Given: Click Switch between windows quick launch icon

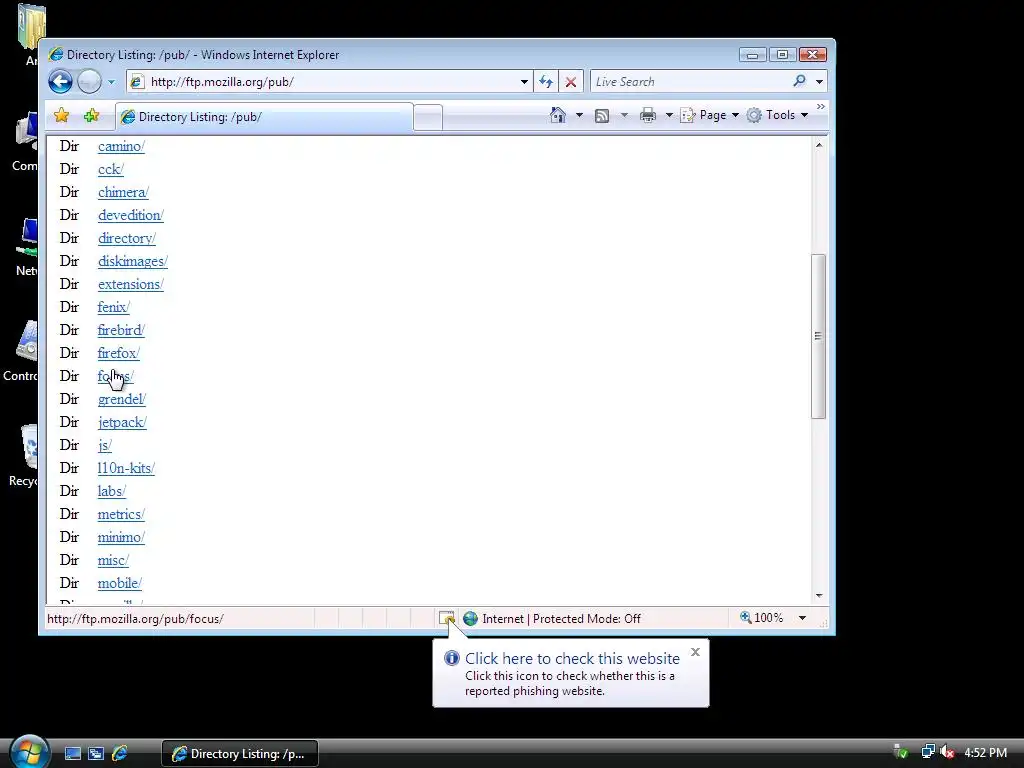Looking at the screenshot, I should (96, 754).
